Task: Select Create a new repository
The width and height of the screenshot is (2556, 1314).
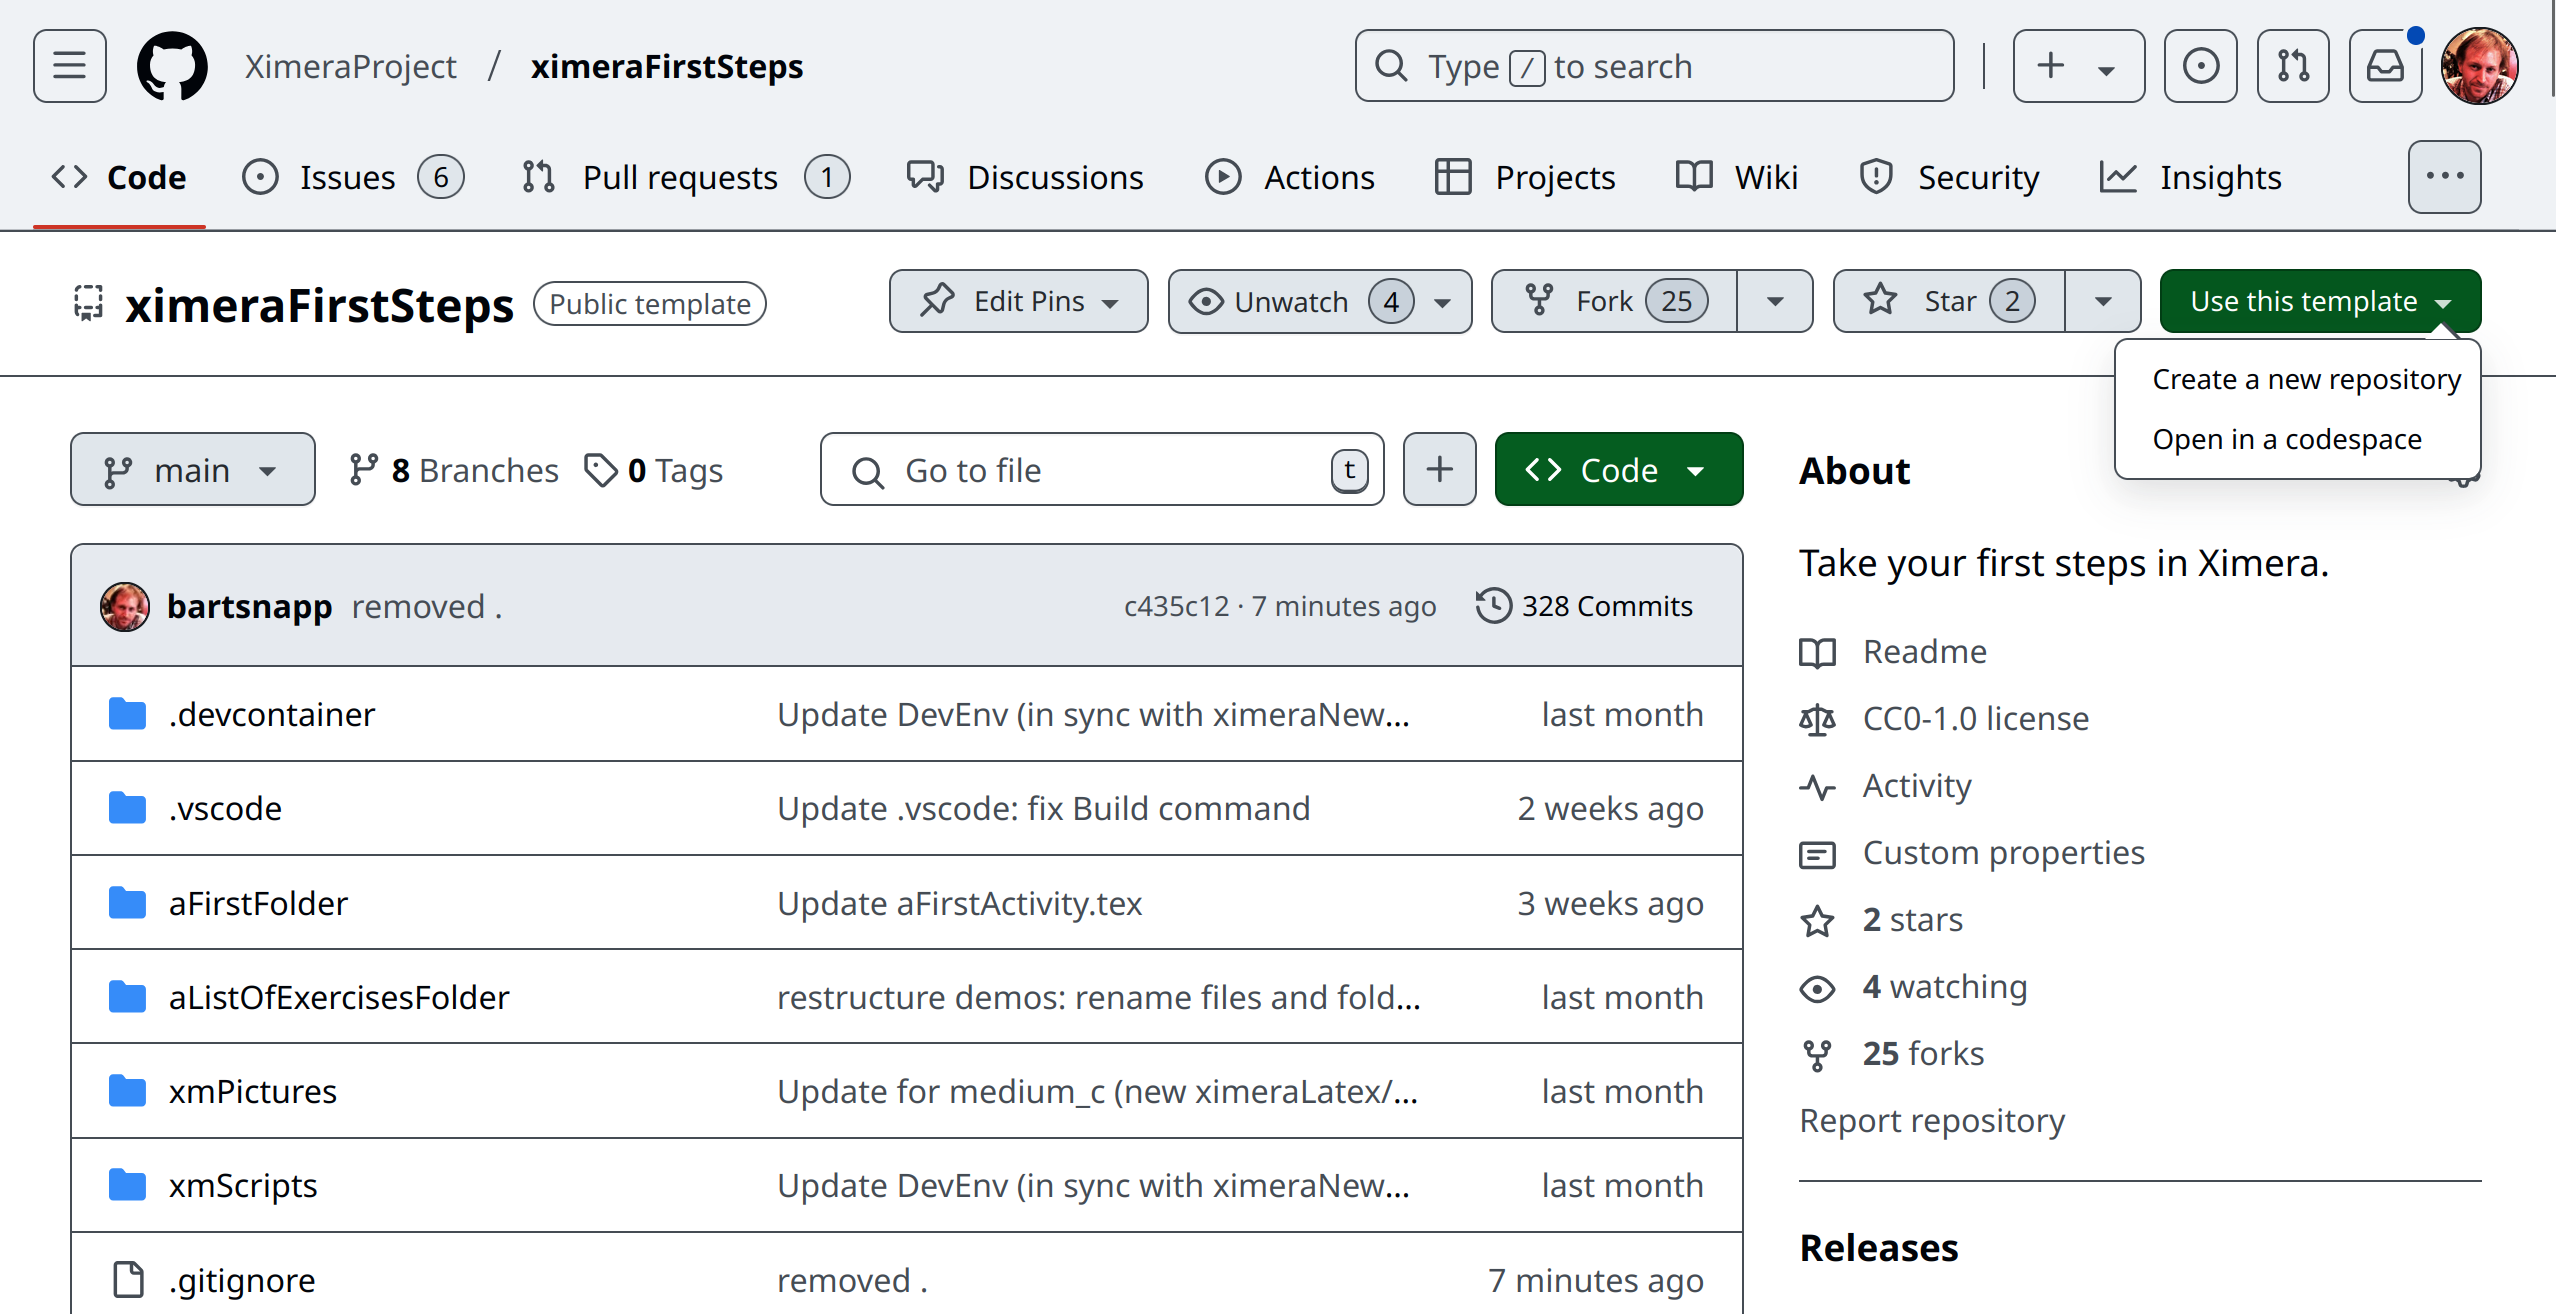Action: coord(2306,380)
